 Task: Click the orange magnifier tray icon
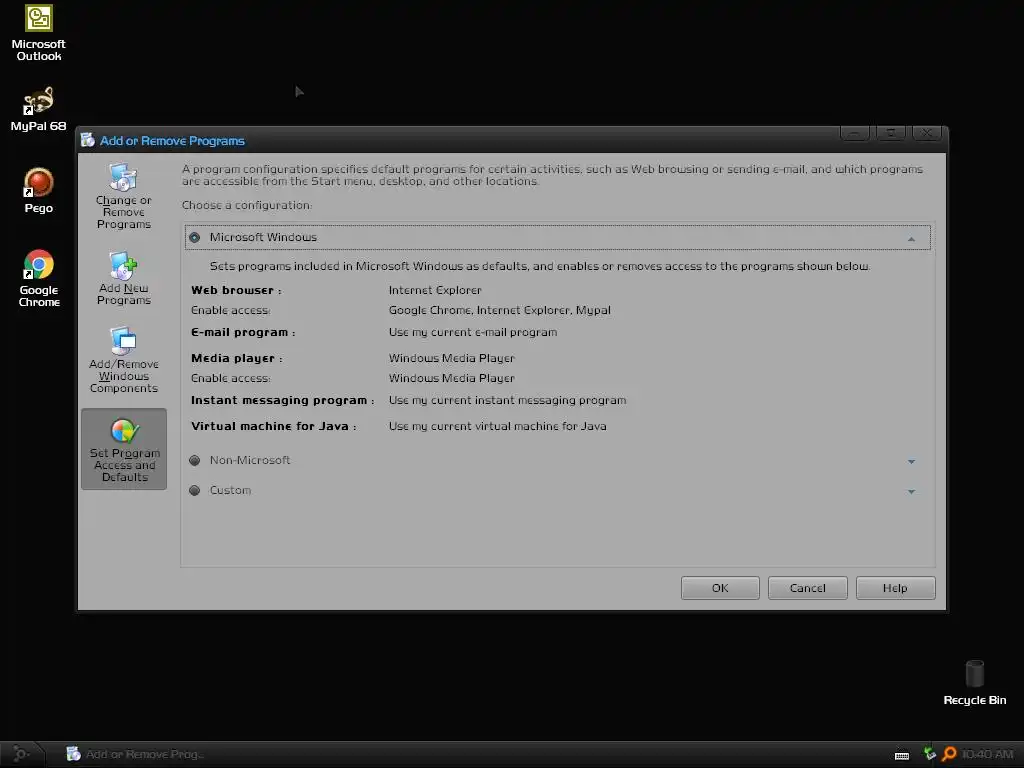[949, 754]
